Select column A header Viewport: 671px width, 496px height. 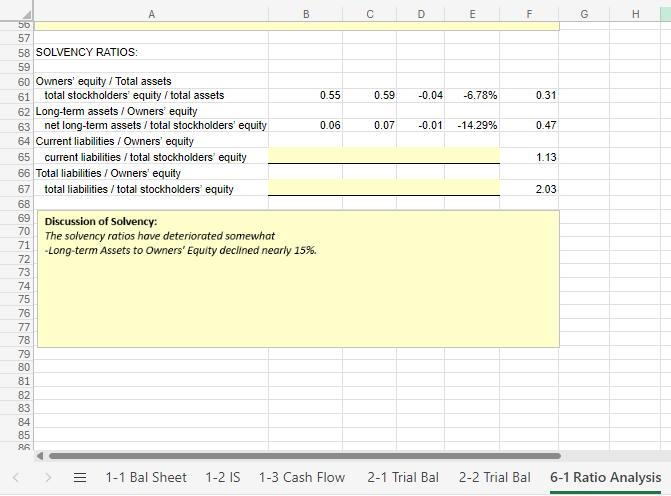151,14
